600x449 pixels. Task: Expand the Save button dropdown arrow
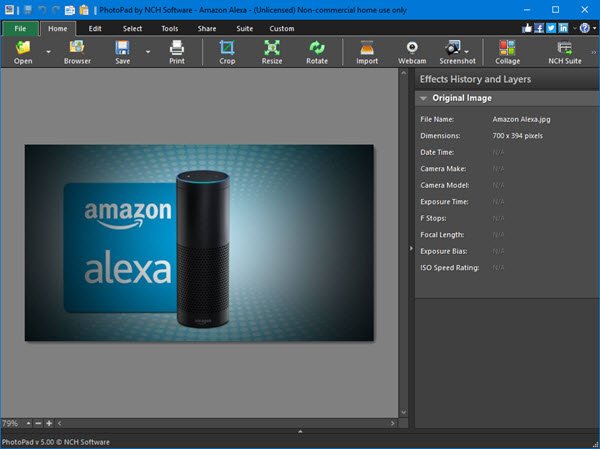point(147,50)
